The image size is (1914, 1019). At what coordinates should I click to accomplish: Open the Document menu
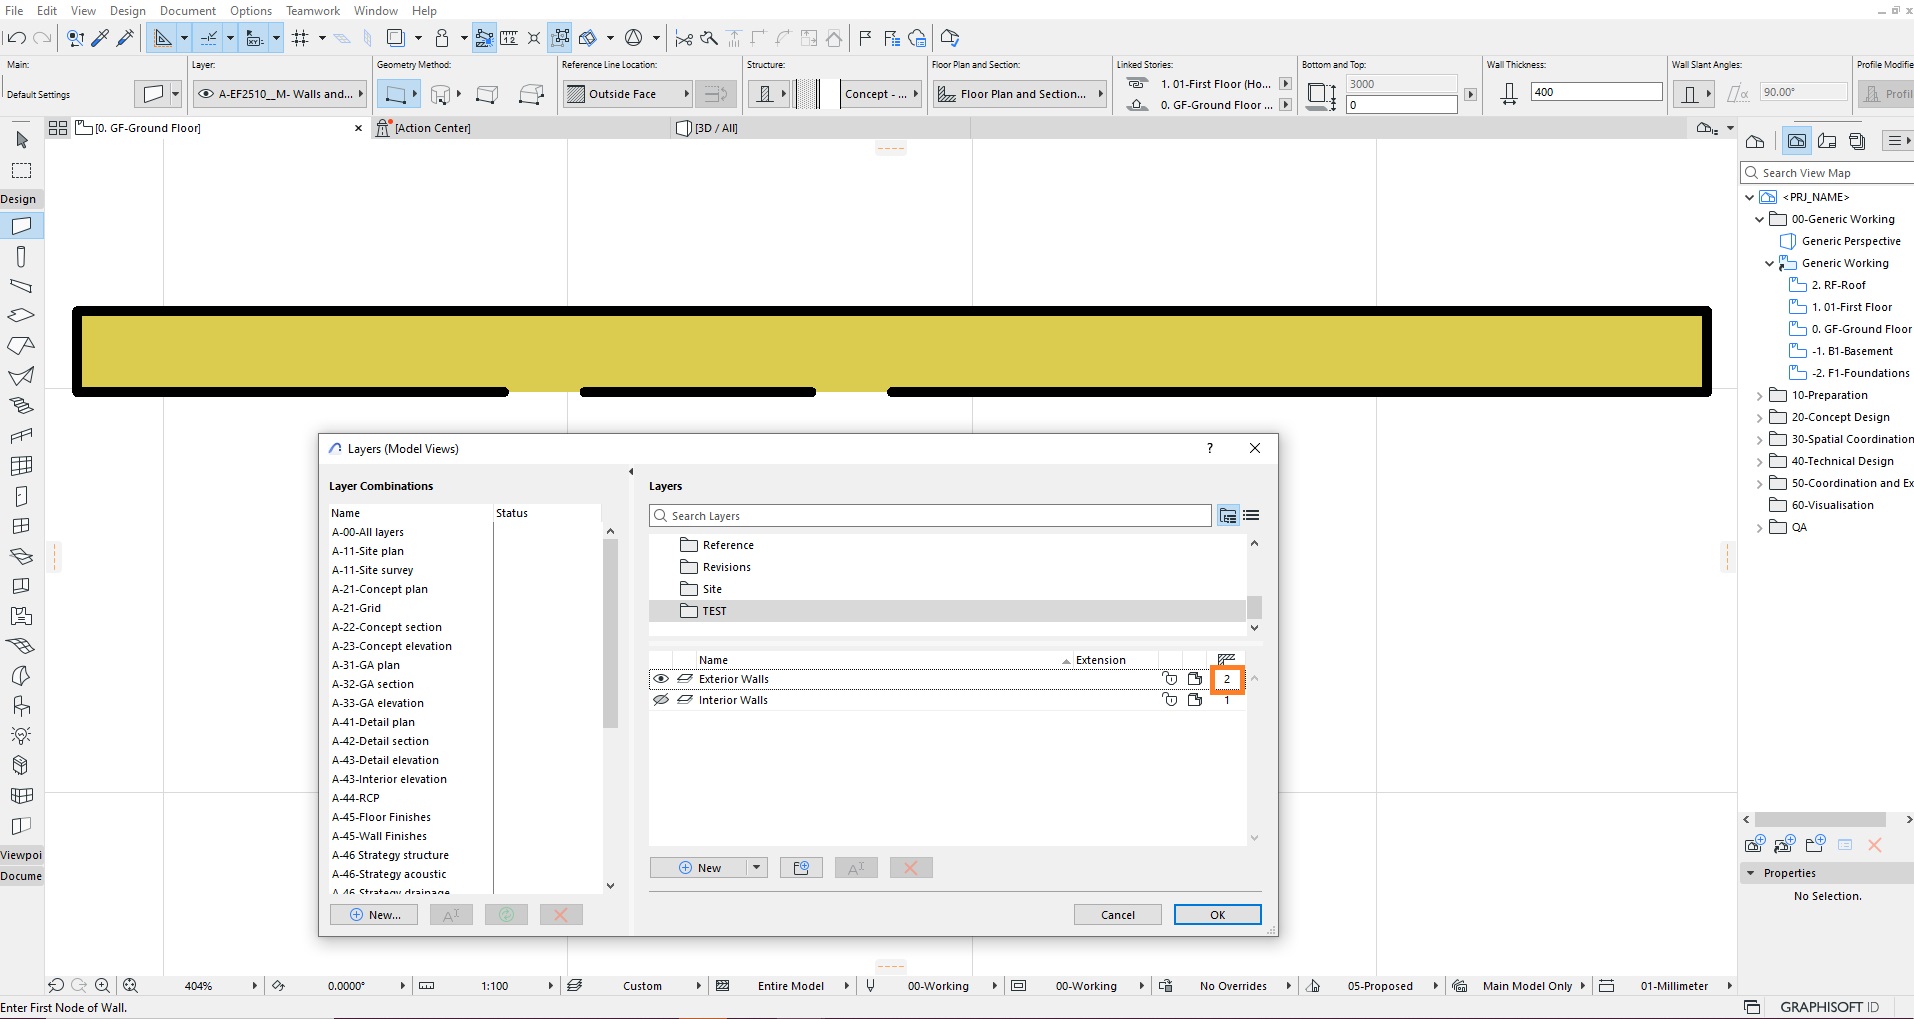click(x=187, y=10)
